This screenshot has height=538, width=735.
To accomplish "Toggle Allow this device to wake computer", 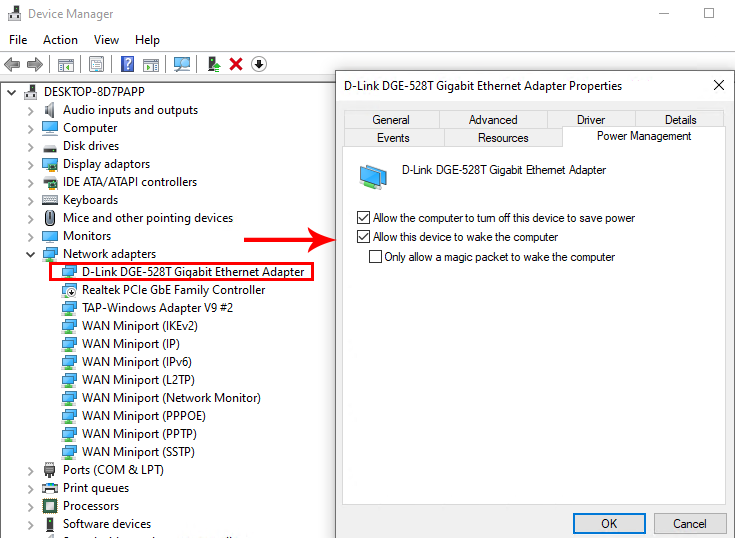I will tap(363, 237).
